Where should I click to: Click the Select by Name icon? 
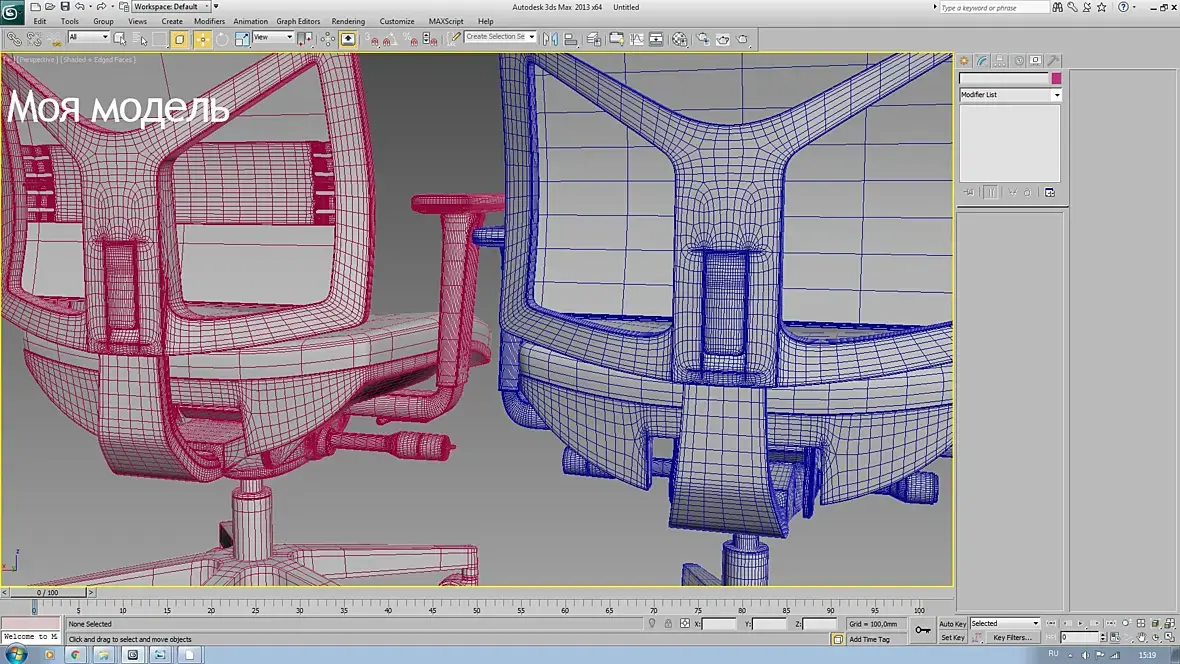tap(140, 39)
